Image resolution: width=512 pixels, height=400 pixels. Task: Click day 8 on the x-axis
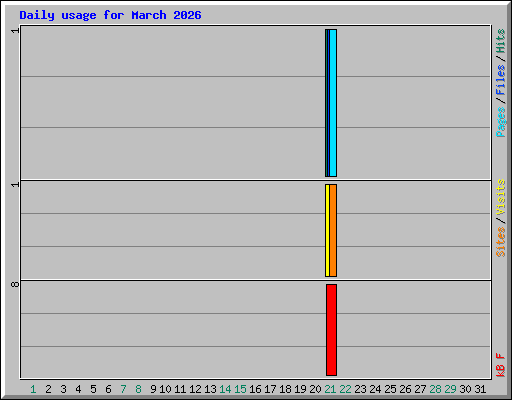tap(138, 389)
